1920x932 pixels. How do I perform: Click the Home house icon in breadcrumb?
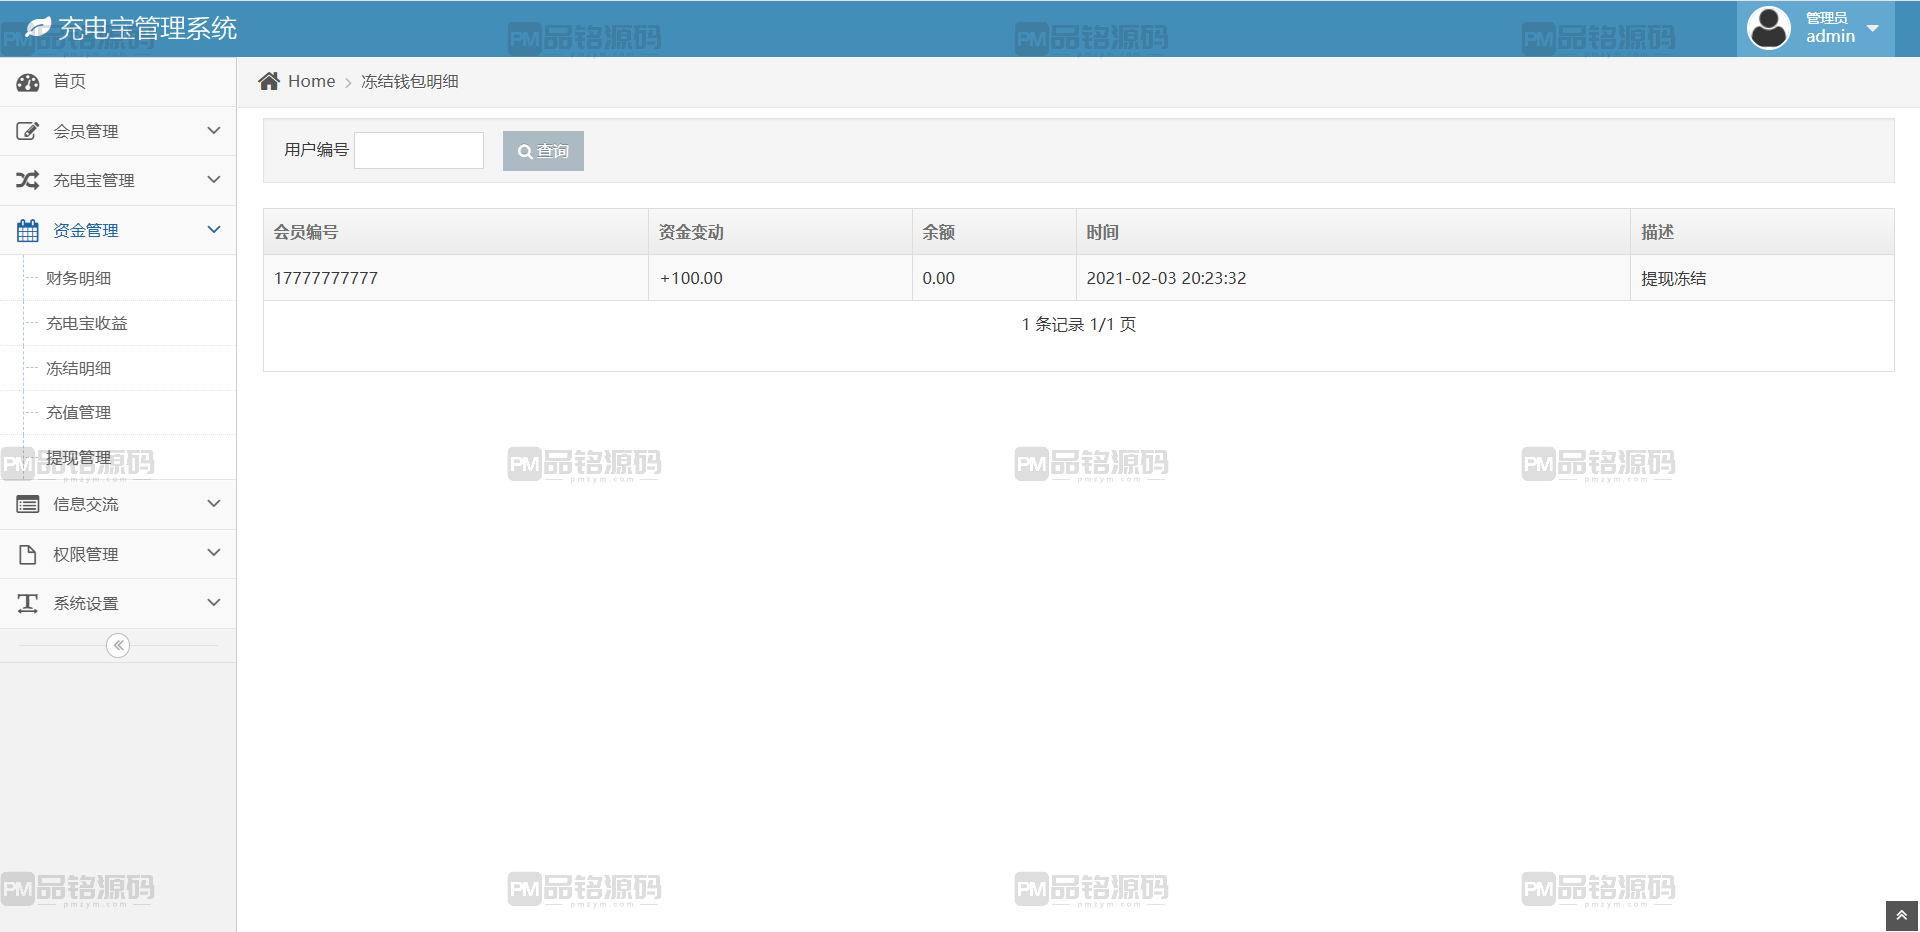click(x=269, y=81)
